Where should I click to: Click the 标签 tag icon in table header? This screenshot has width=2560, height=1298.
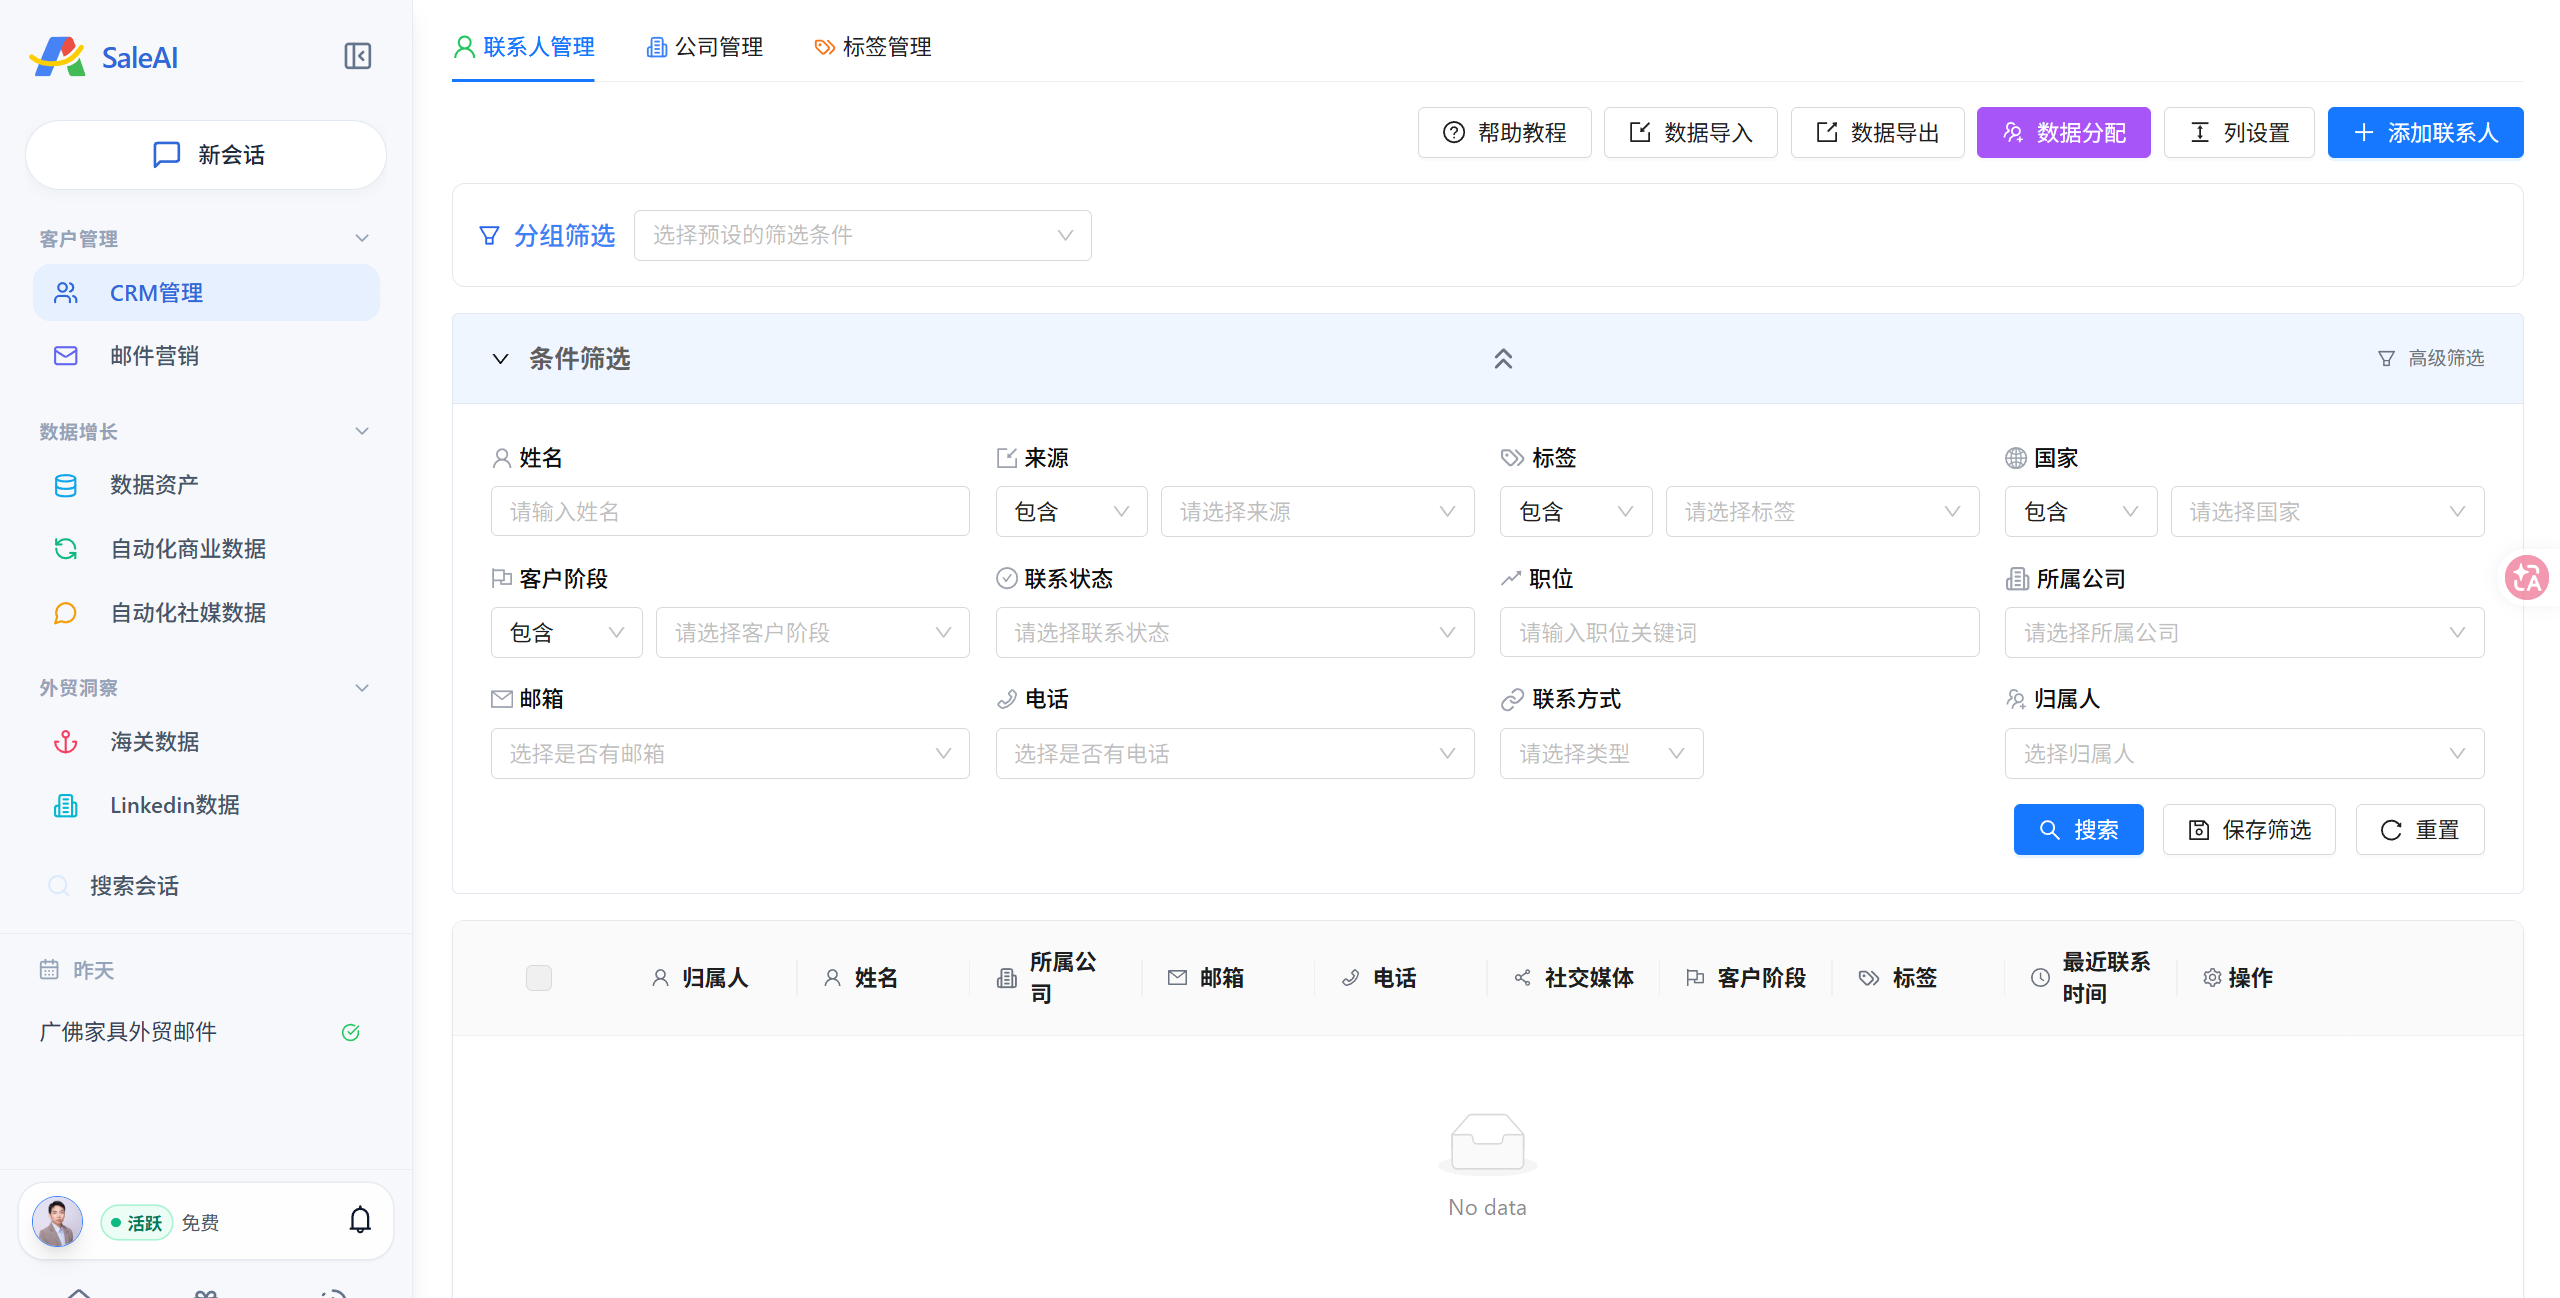pos(1868,978)
